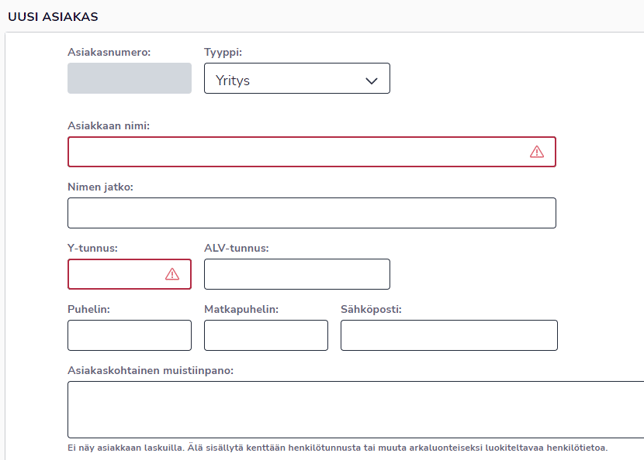Click the warning icon in Asiakkaan nimi field
The image size is (644, 460).
pos(537,152)
